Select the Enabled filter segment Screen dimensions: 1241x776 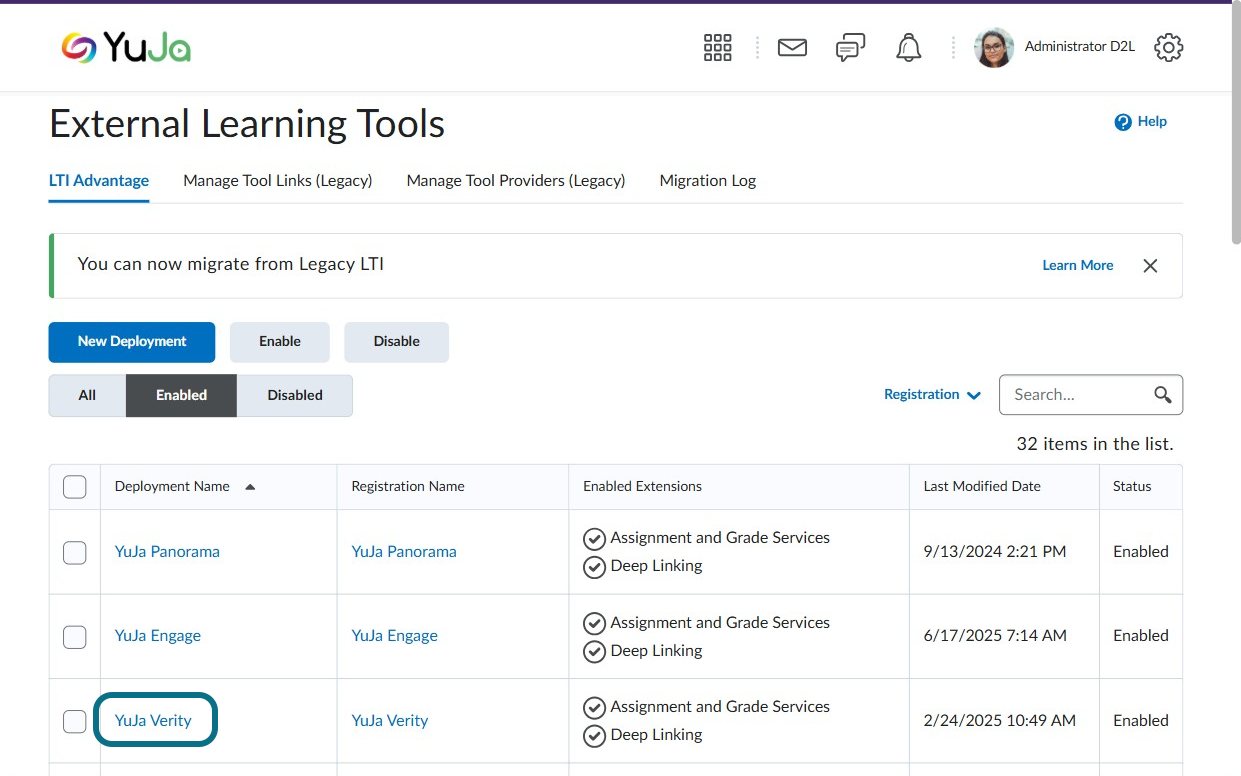[181, 395]
